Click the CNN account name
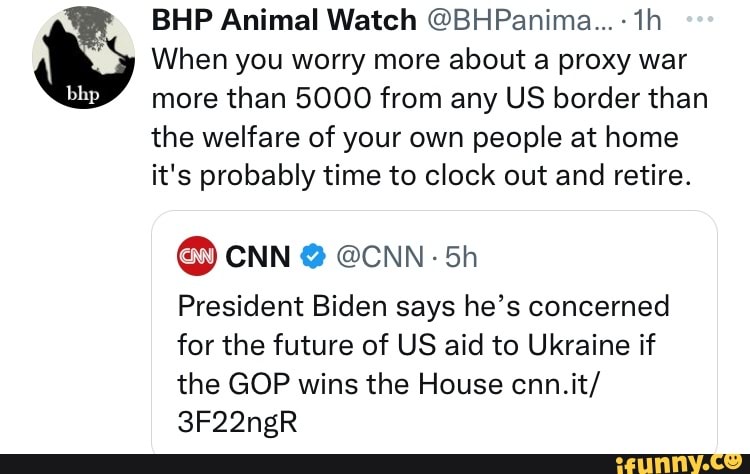This screenshot has height=474, width=750. [259, 258]
